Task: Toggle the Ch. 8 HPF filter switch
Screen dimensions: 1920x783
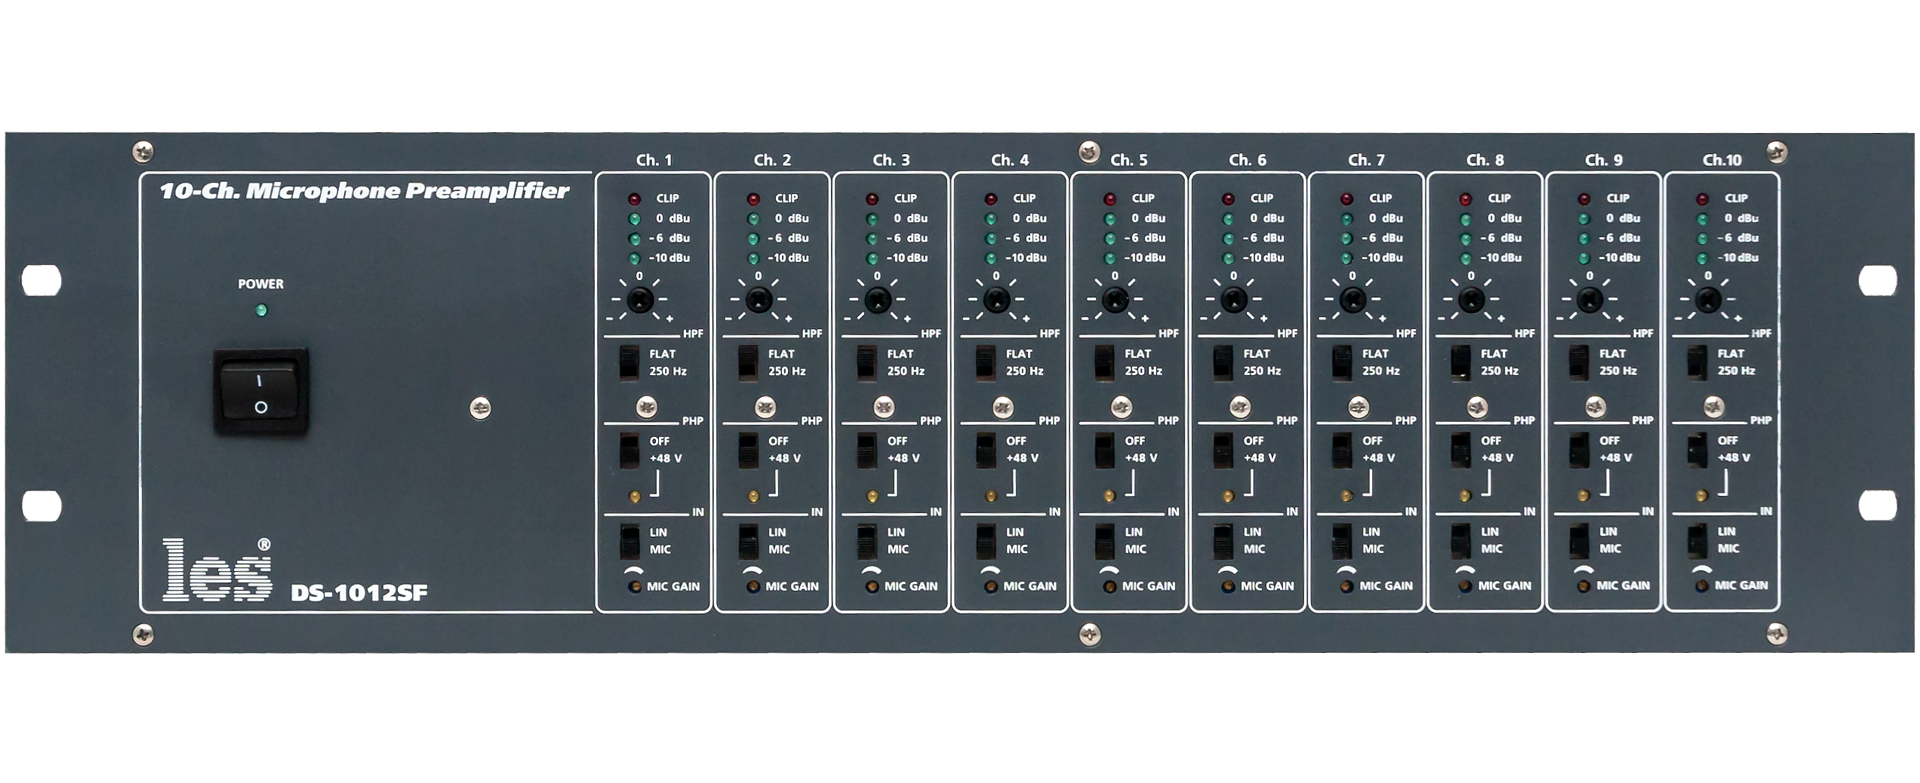Action: [1461, 362]
